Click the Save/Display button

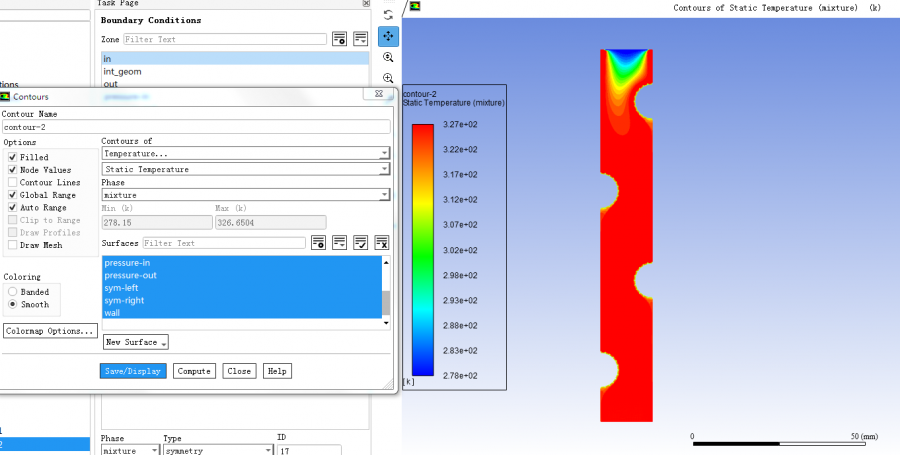pyautogui.click(x=133, y=371)
